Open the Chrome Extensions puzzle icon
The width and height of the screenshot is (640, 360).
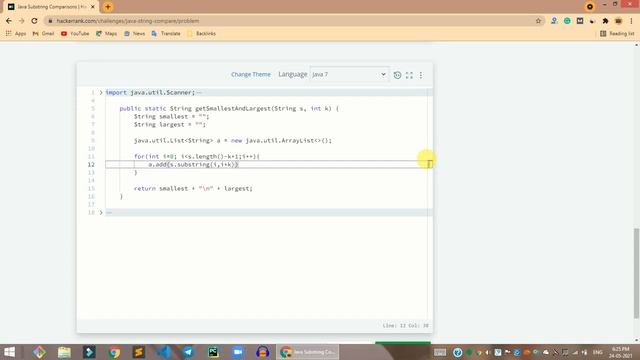[x=605, y=21]
